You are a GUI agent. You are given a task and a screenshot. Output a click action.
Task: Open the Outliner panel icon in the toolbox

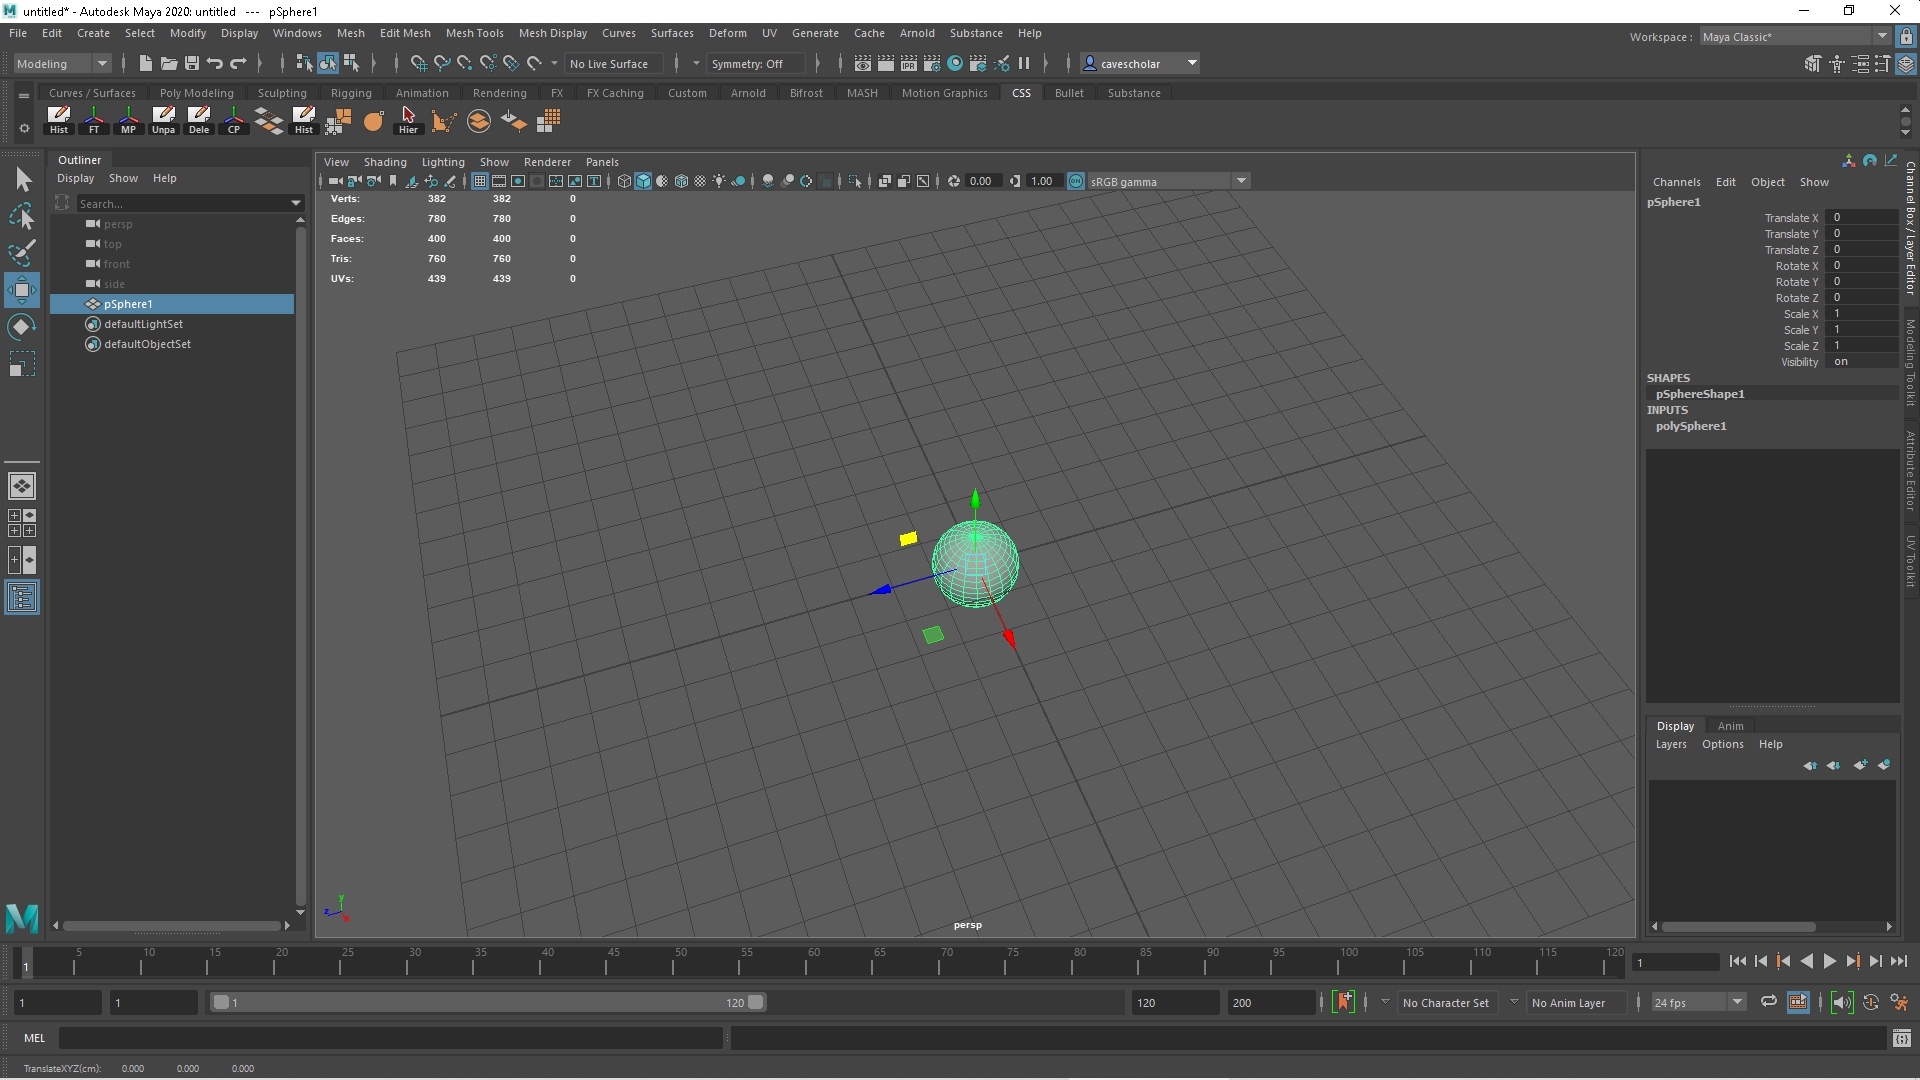[x=22, y=597]
